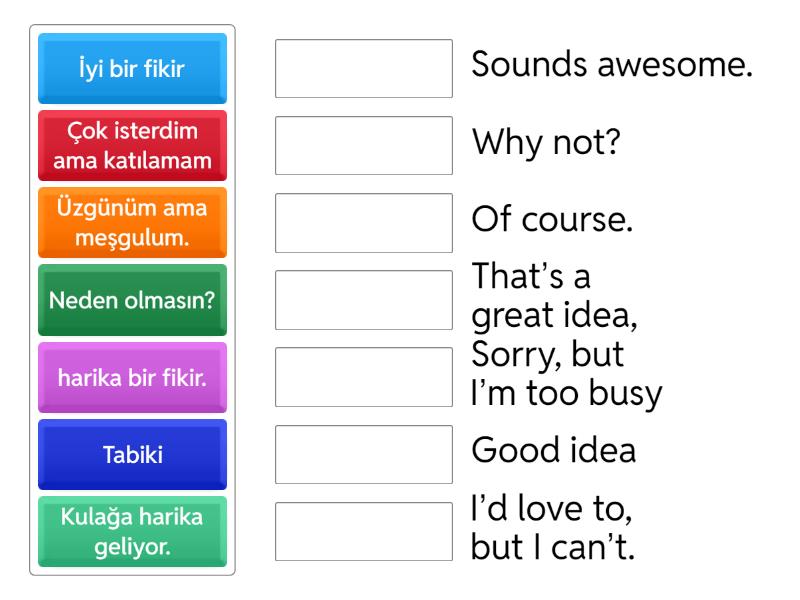Image resolution: width=800 pixels, height=600 pixels.
Task: Select the 'harika bir fikir.' tile
Action: click(x=132, y=377)
